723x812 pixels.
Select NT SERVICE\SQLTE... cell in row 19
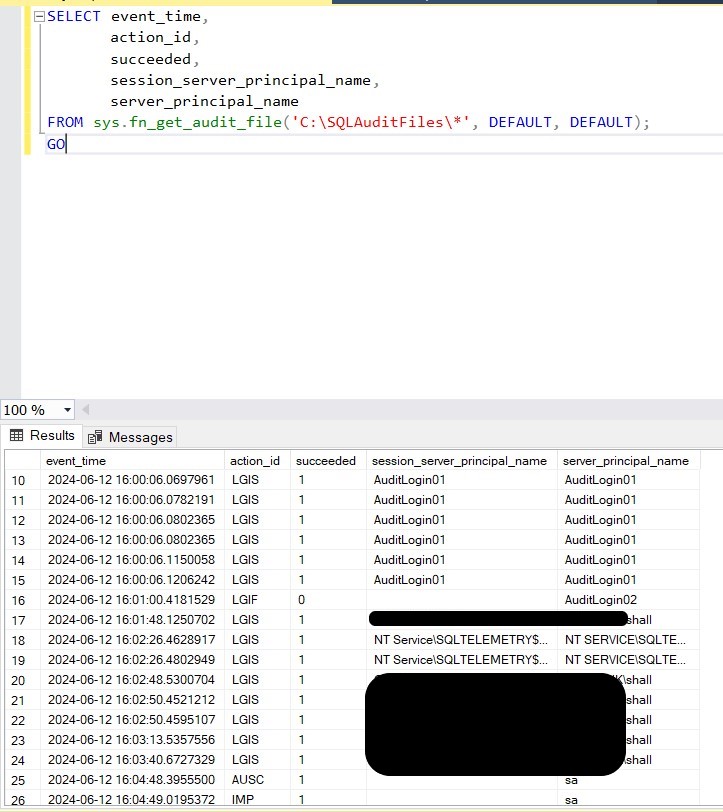(x=628, y=660)
